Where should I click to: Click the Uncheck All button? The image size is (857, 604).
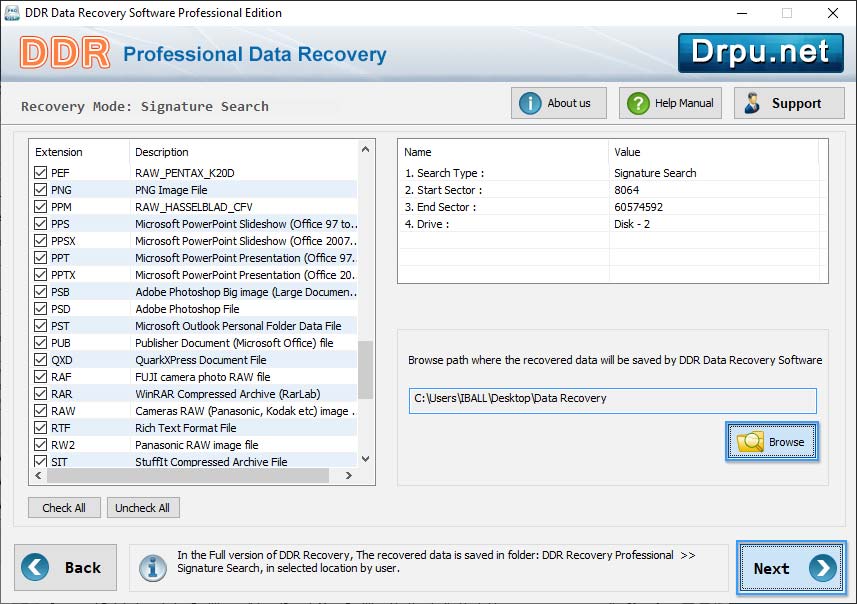pyautogui.click(x=143, y=508)
